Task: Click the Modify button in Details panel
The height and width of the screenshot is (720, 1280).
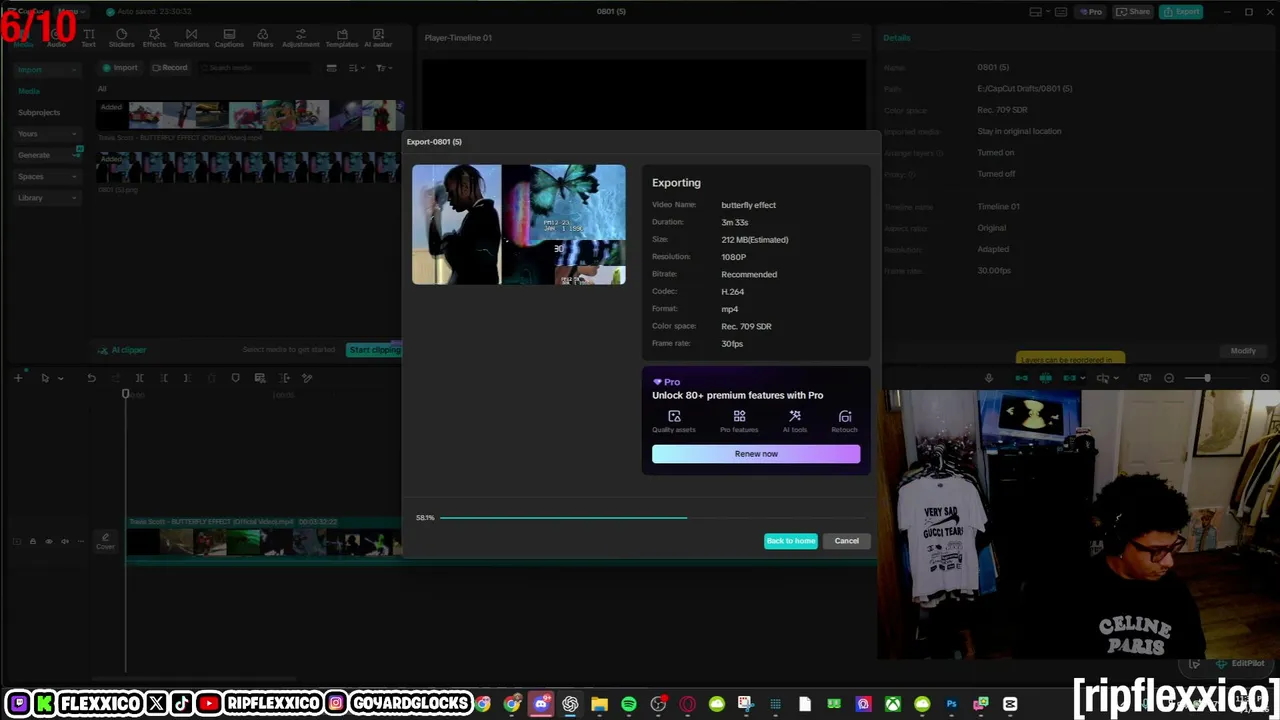Action: pos(1243,351)
